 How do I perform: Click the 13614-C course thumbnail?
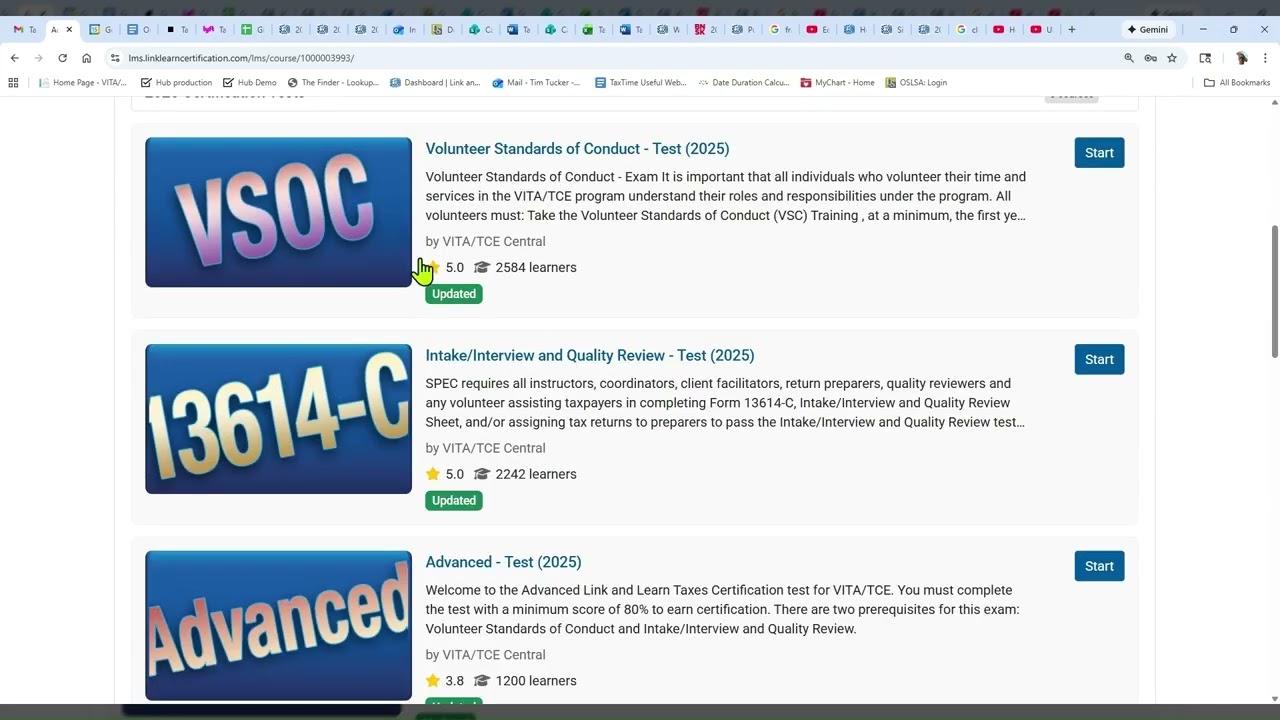point(278,419)
